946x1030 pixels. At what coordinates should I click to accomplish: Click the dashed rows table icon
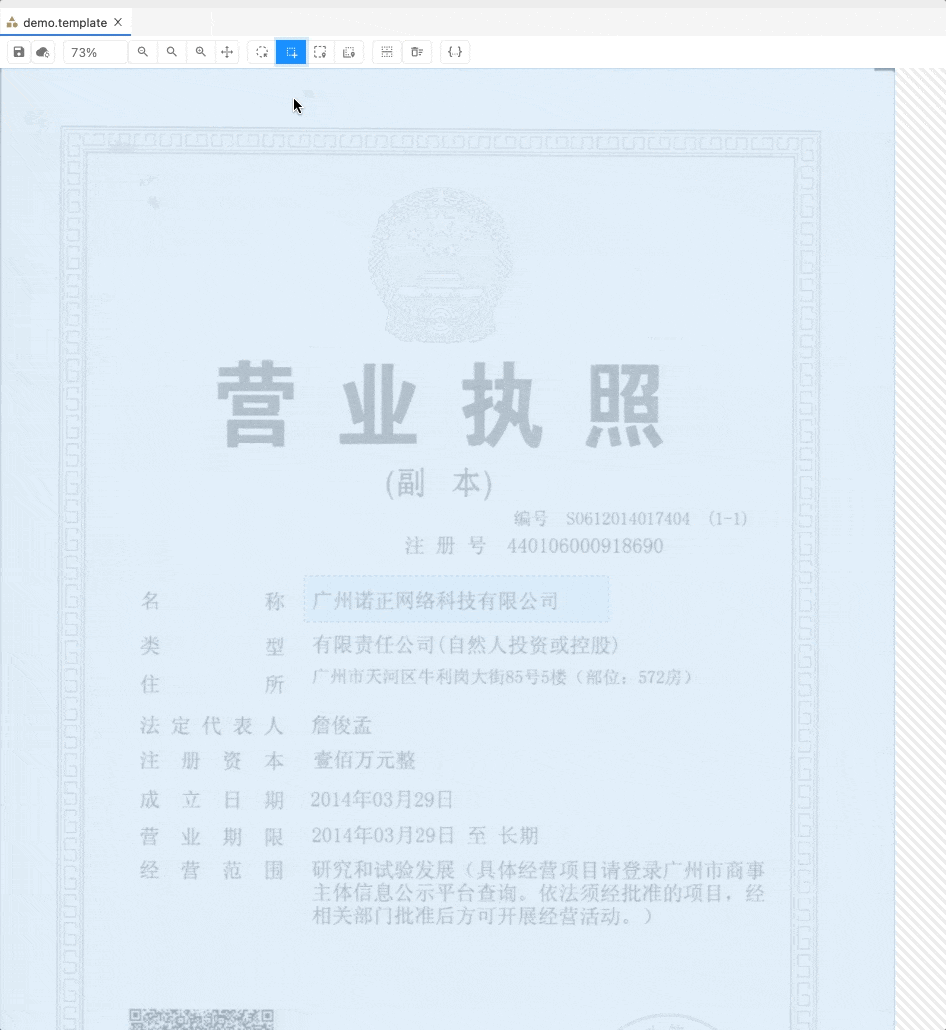click(x=387, y=52)
